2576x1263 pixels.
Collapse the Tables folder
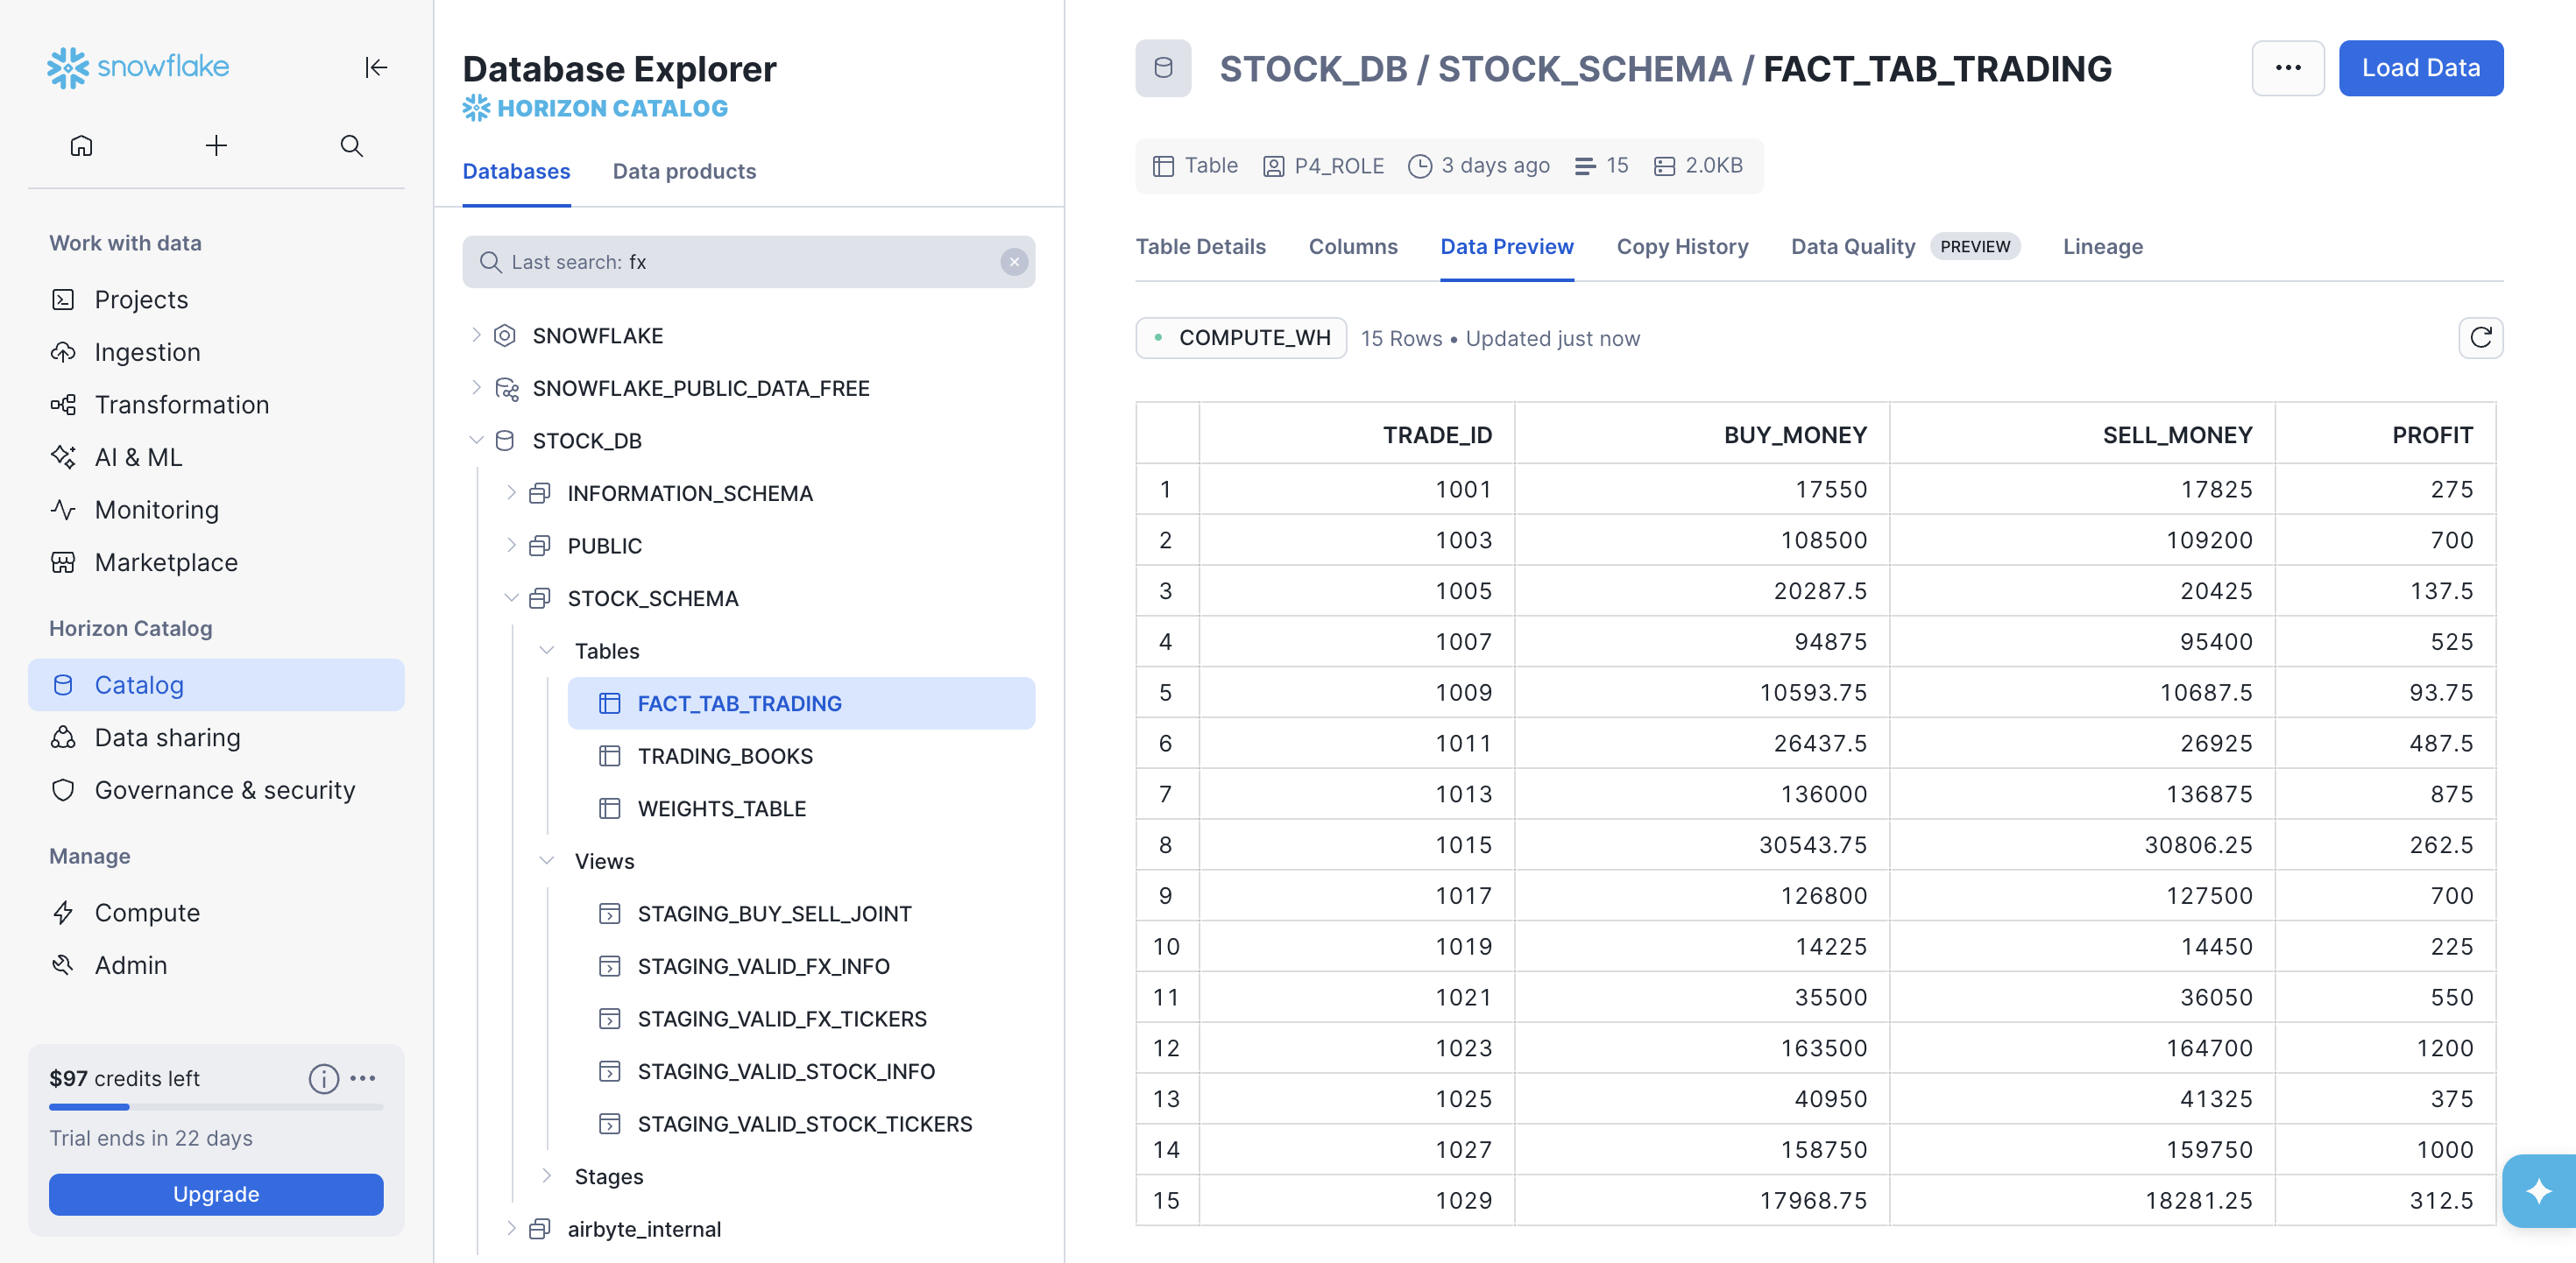point(546,650)
